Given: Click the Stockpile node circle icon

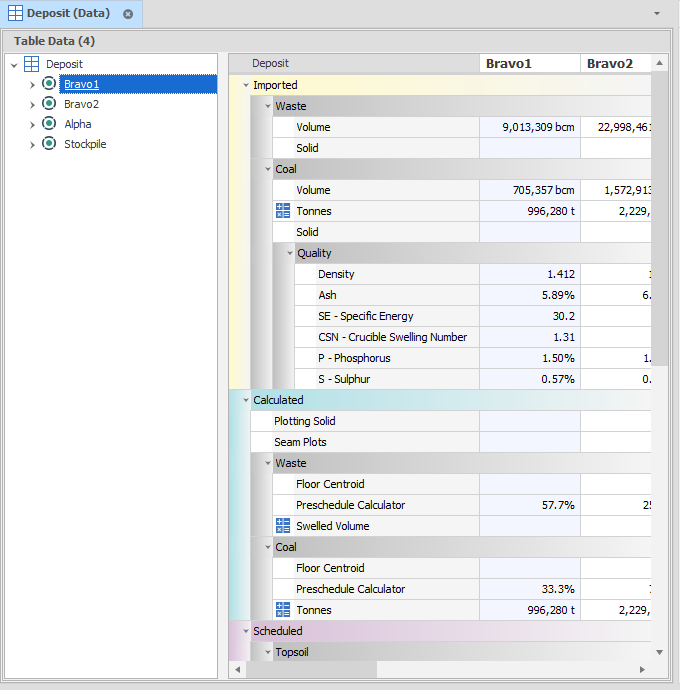Looking at the screenshot, I should pos(49,144).
